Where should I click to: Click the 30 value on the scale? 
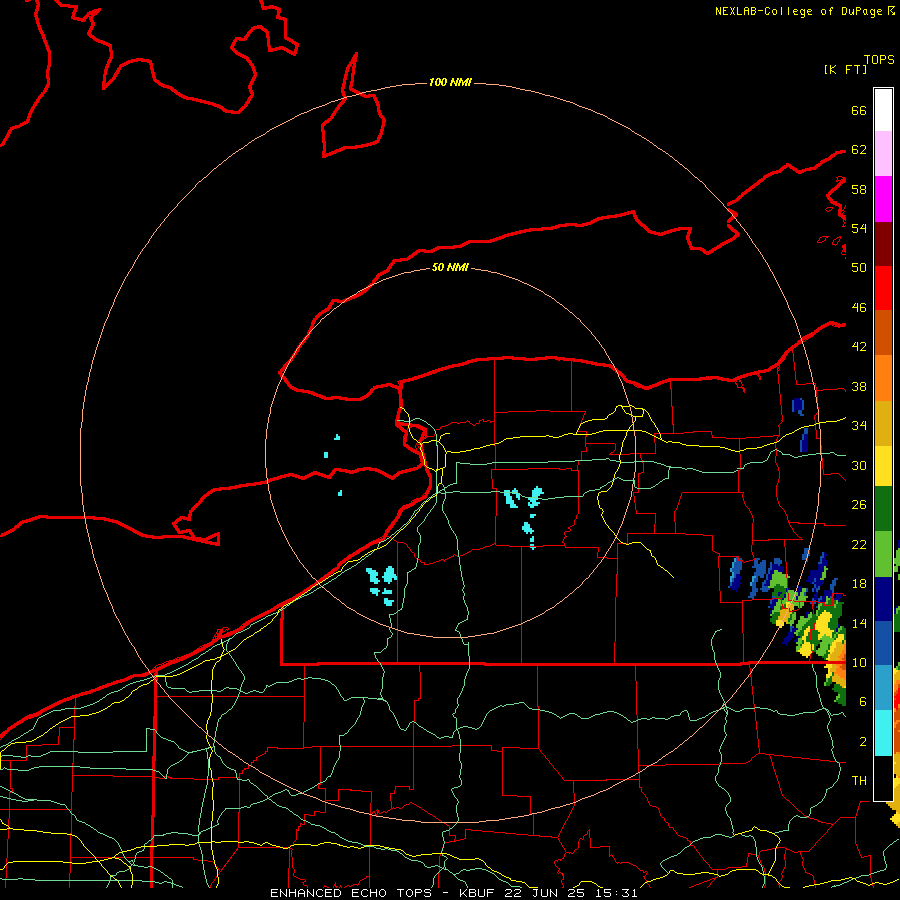(x=859, y=465)
